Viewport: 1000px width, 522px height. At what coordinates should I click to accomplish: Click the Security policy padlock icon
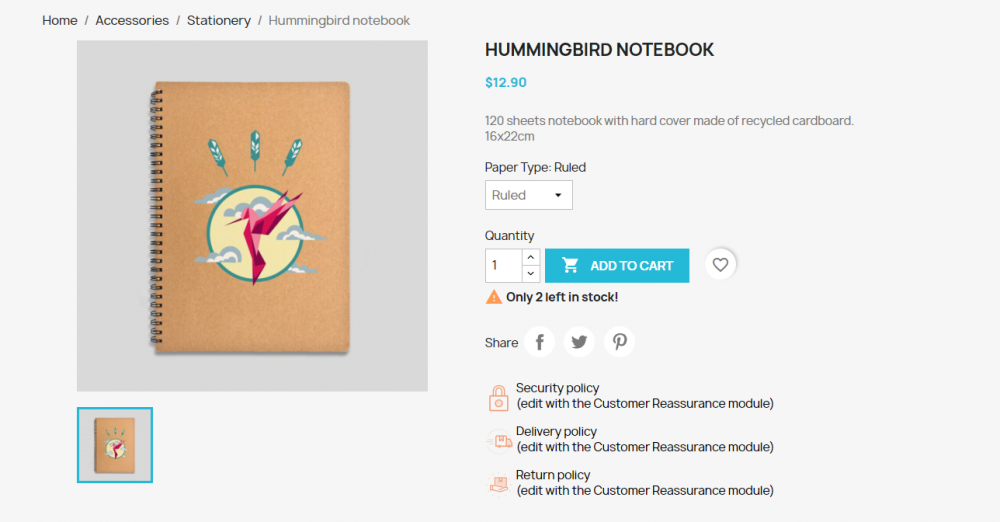[499, 398]
